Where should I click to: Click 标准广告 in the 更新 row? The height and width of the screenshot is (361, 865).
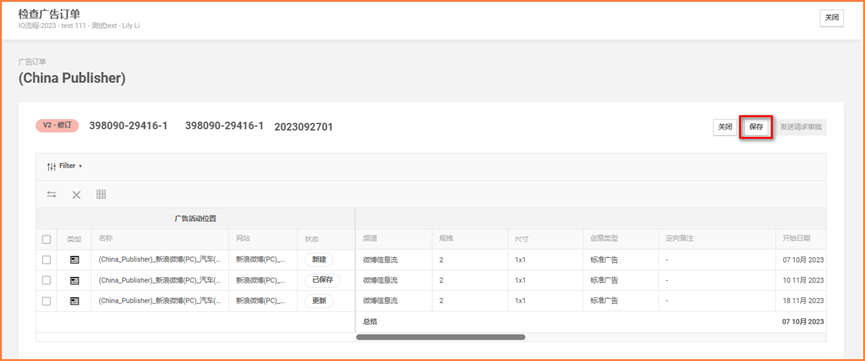(x=604, y=301)
